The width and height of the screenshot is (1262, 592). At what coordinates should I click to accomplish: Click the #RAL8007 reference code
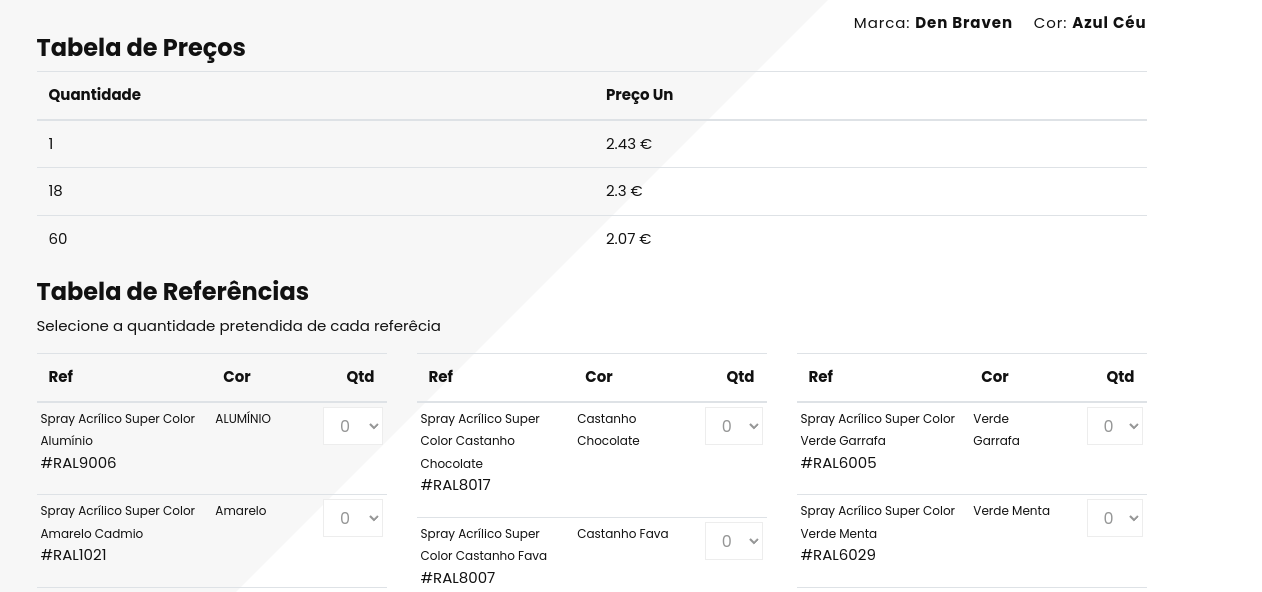point(457,578)
